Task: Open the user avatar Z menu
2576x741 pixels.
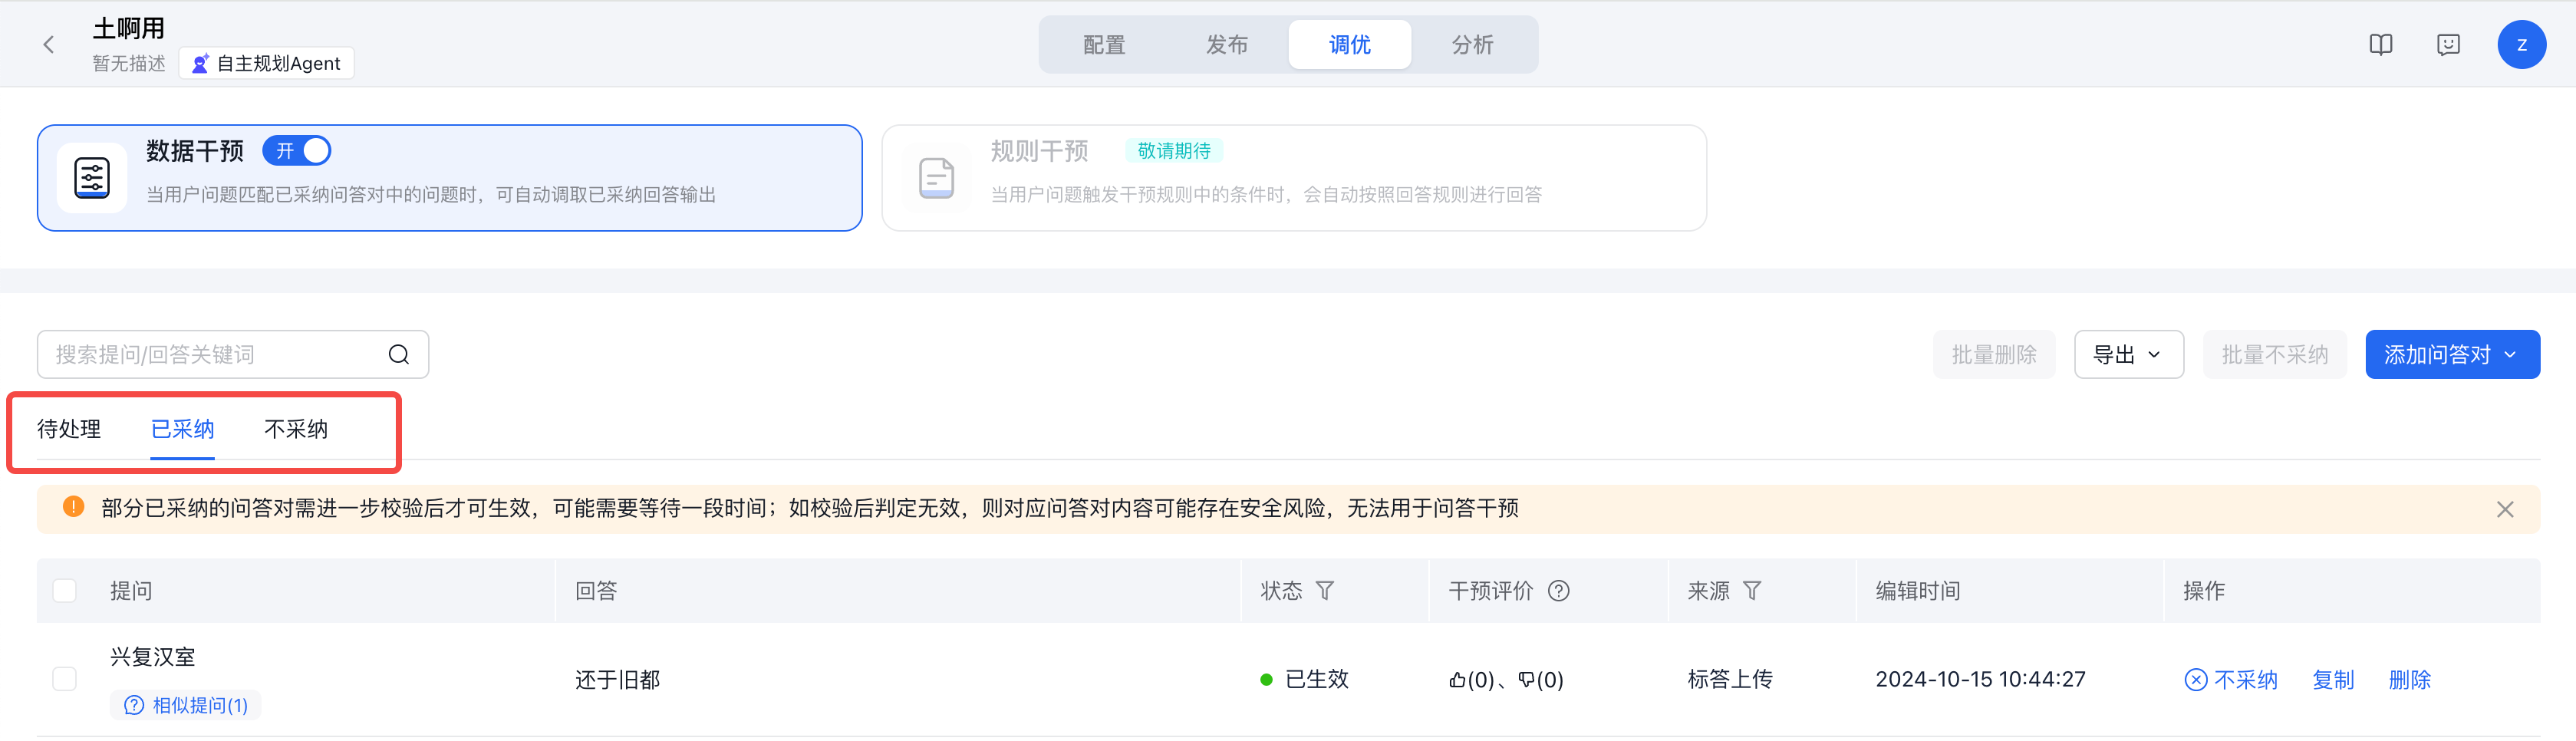Action: tap(2521, 44)
